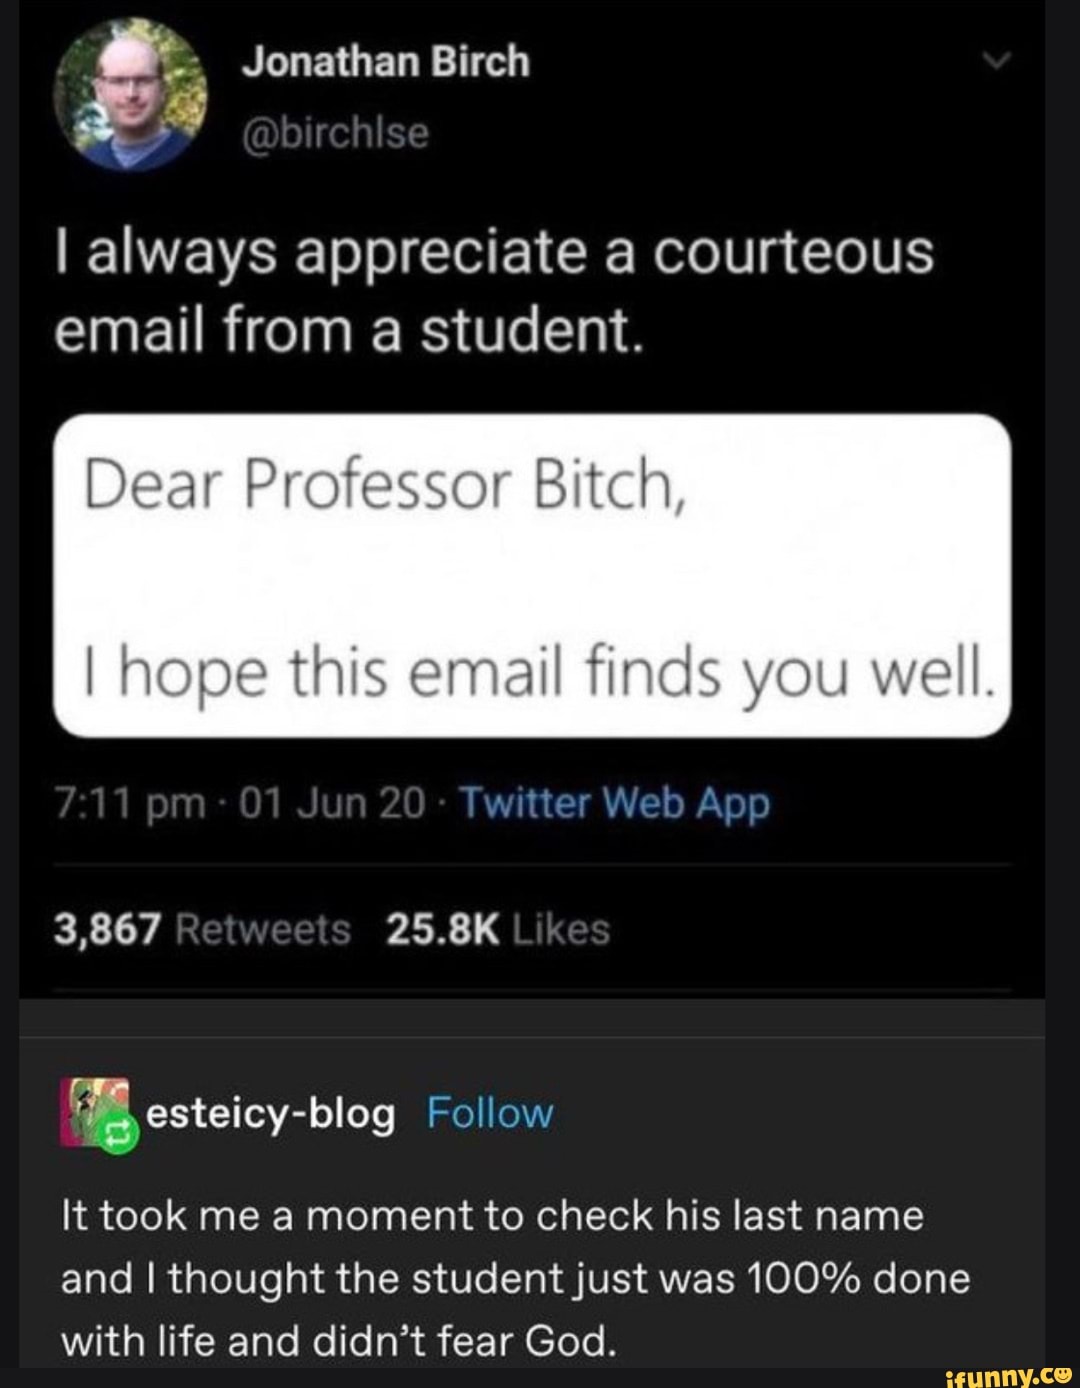
Task: Open the @birchlse handle
Action: point(336,131)
